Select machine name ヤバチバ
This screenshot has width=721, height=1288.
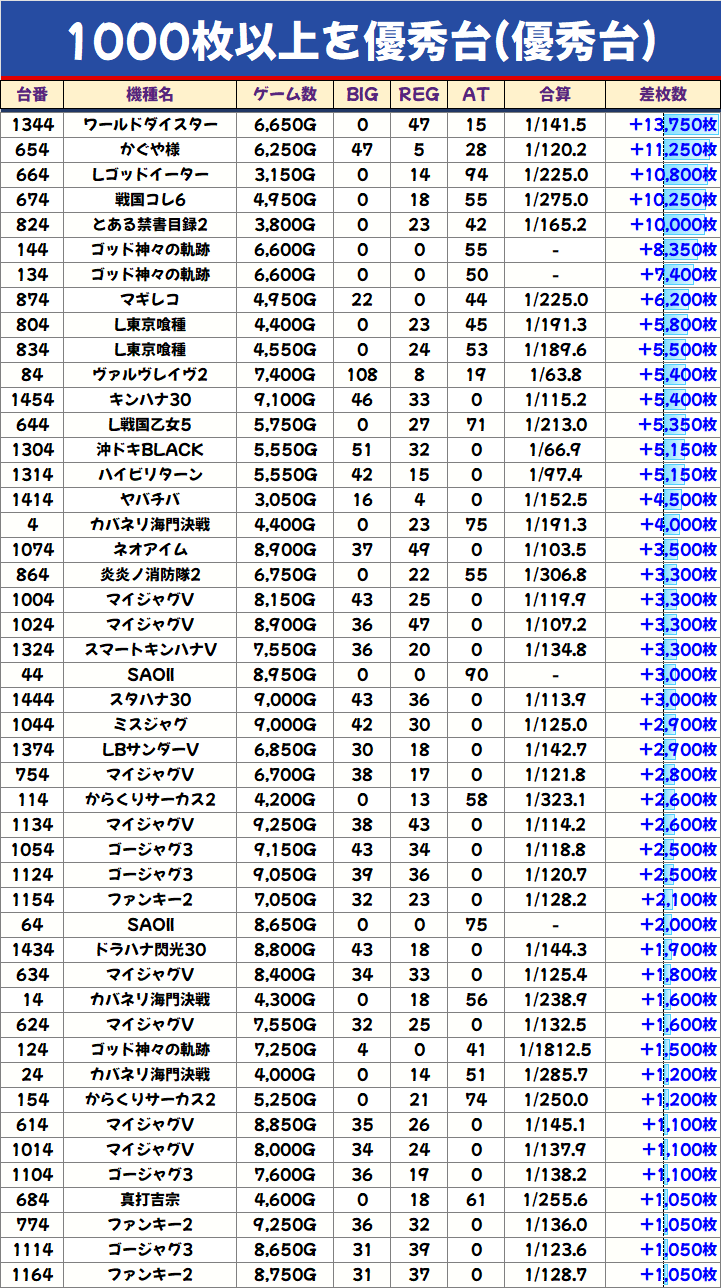pos(150,500)
